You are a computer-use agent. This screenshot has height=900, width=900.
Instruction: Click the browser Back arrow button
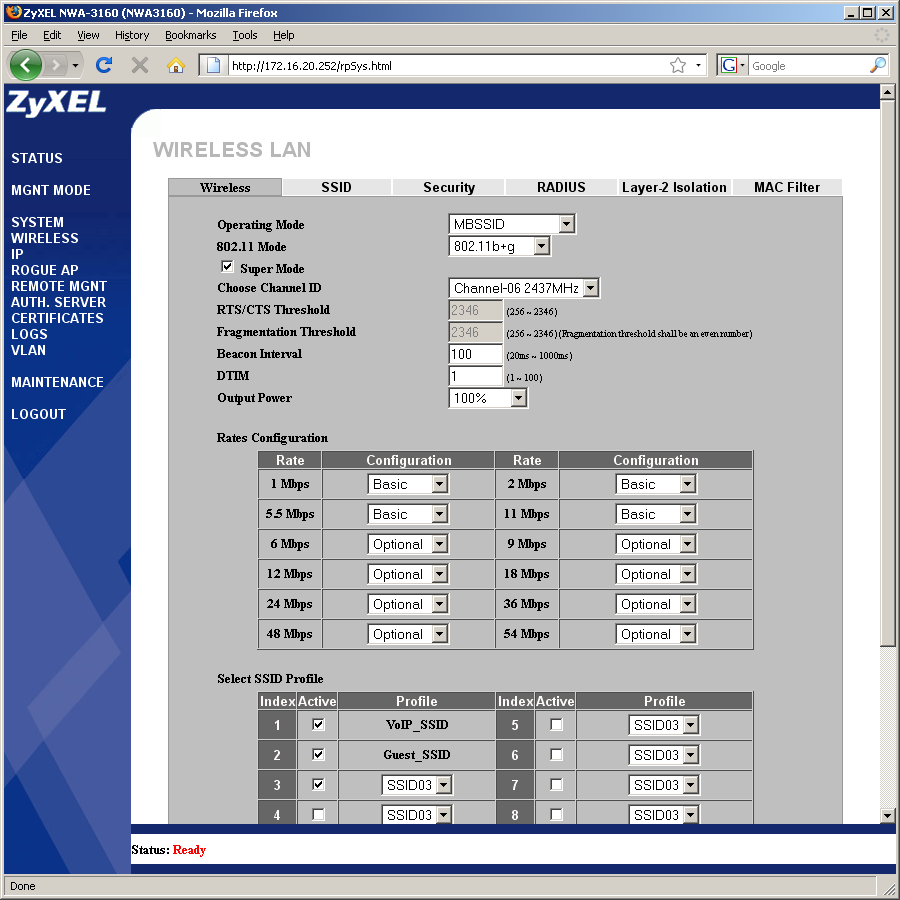pos(27,65)
